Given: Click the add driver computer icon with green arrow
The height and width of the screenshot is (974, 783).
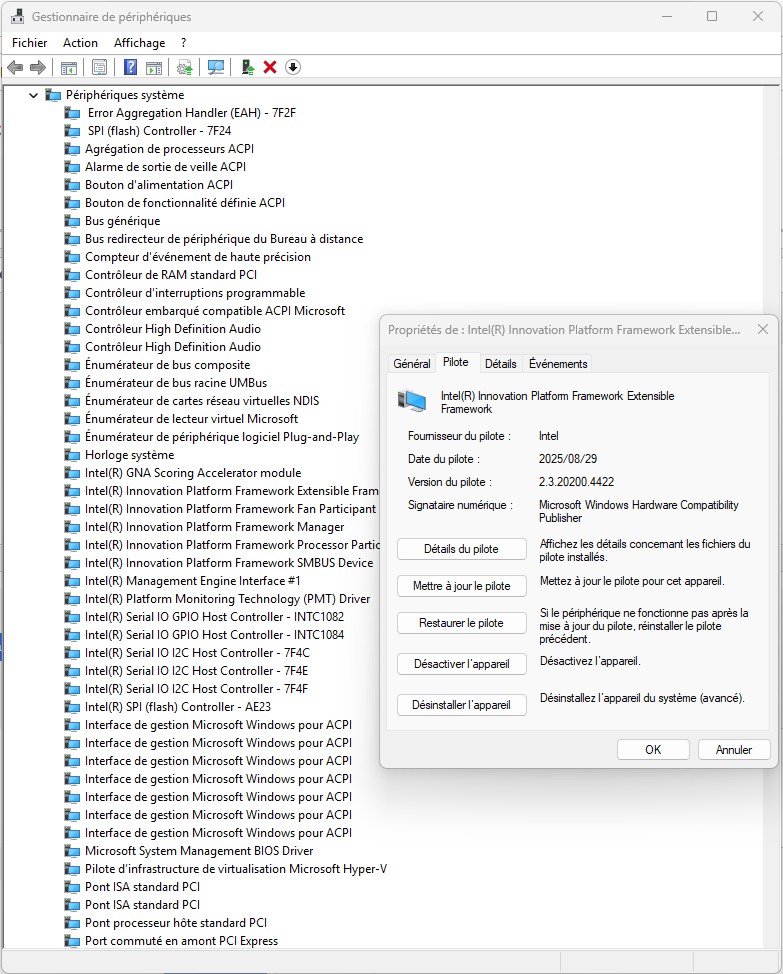Looking at the screenshot, I should [248, 67].
